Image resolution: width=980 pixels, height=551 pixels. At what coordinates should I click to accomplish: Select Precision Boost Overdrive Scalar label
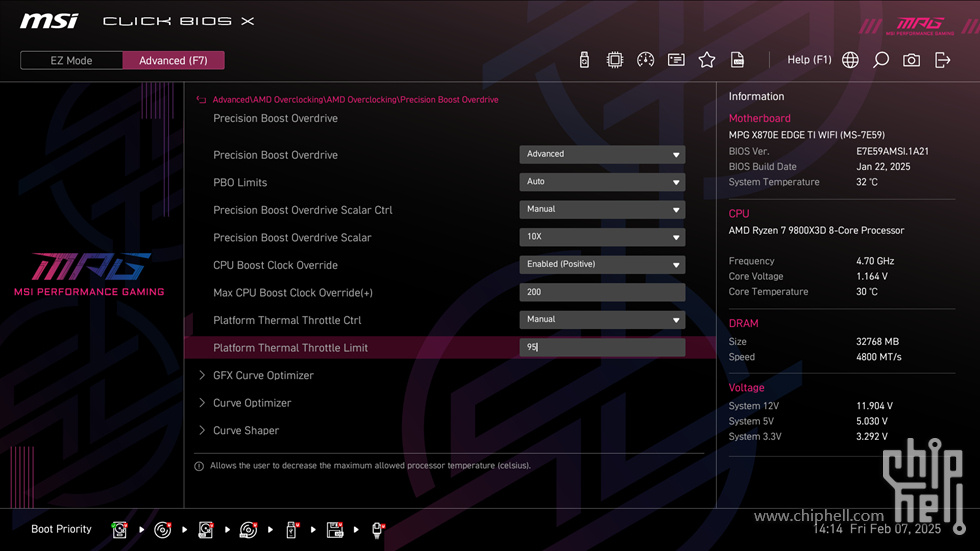point(292,237)
